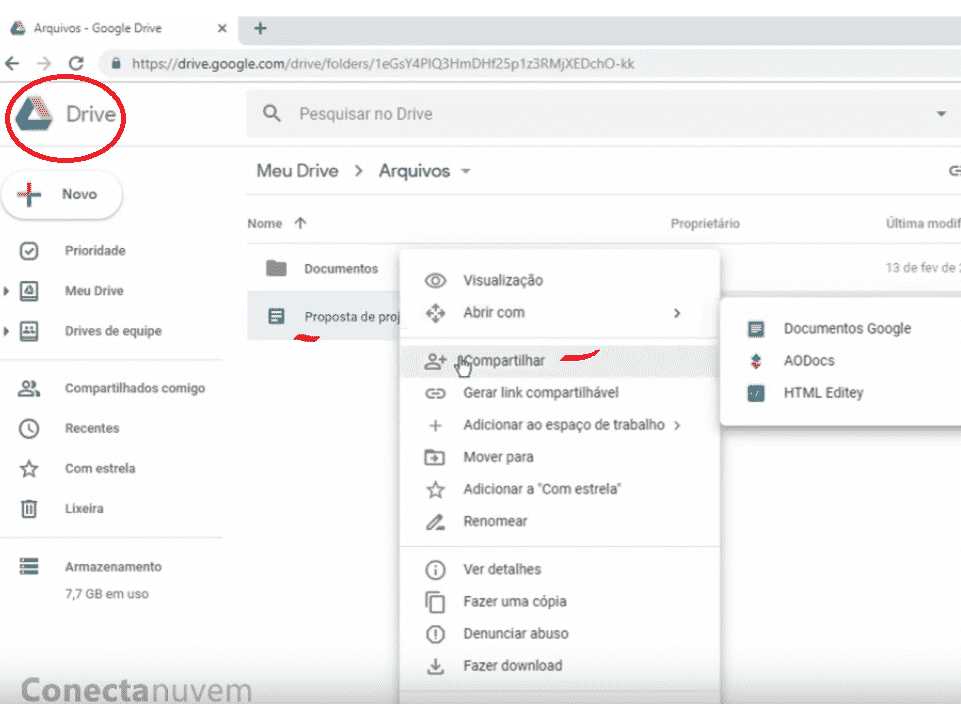Expand the Abrir com submenu arrow

point(677,313)
